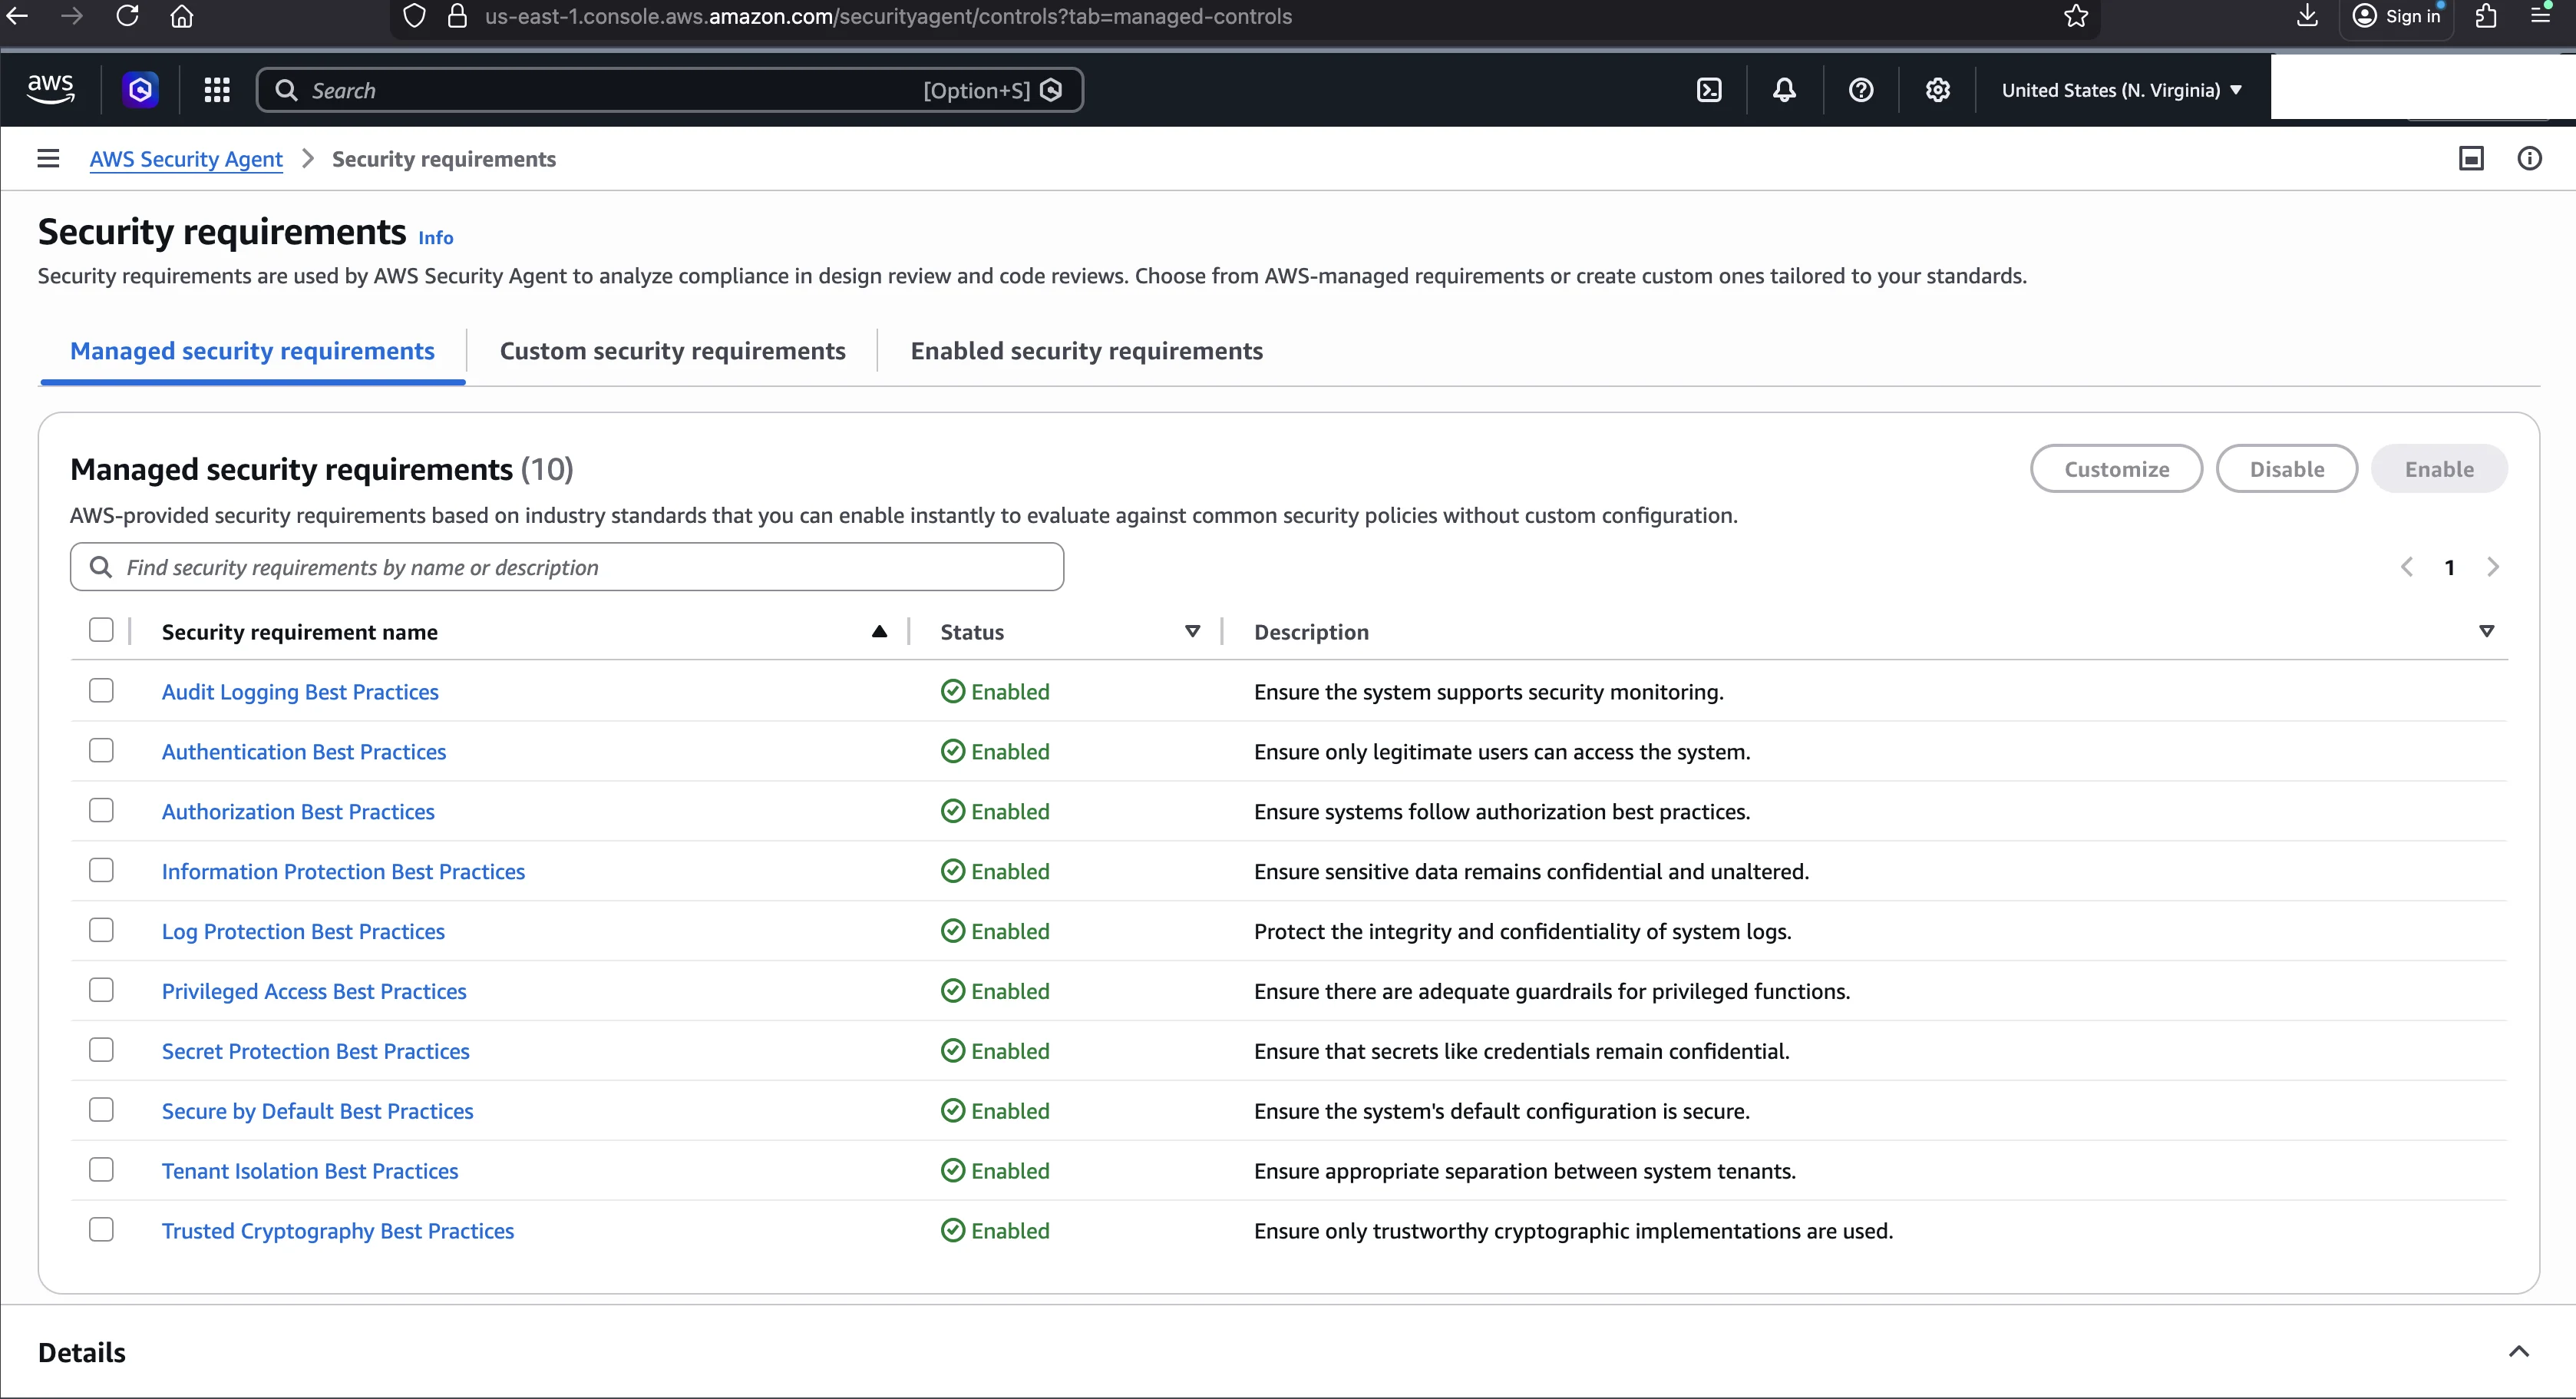2576x1399 pixels.
Task: Check Audit Logging Best Practices row
Action: click(101, 691)
